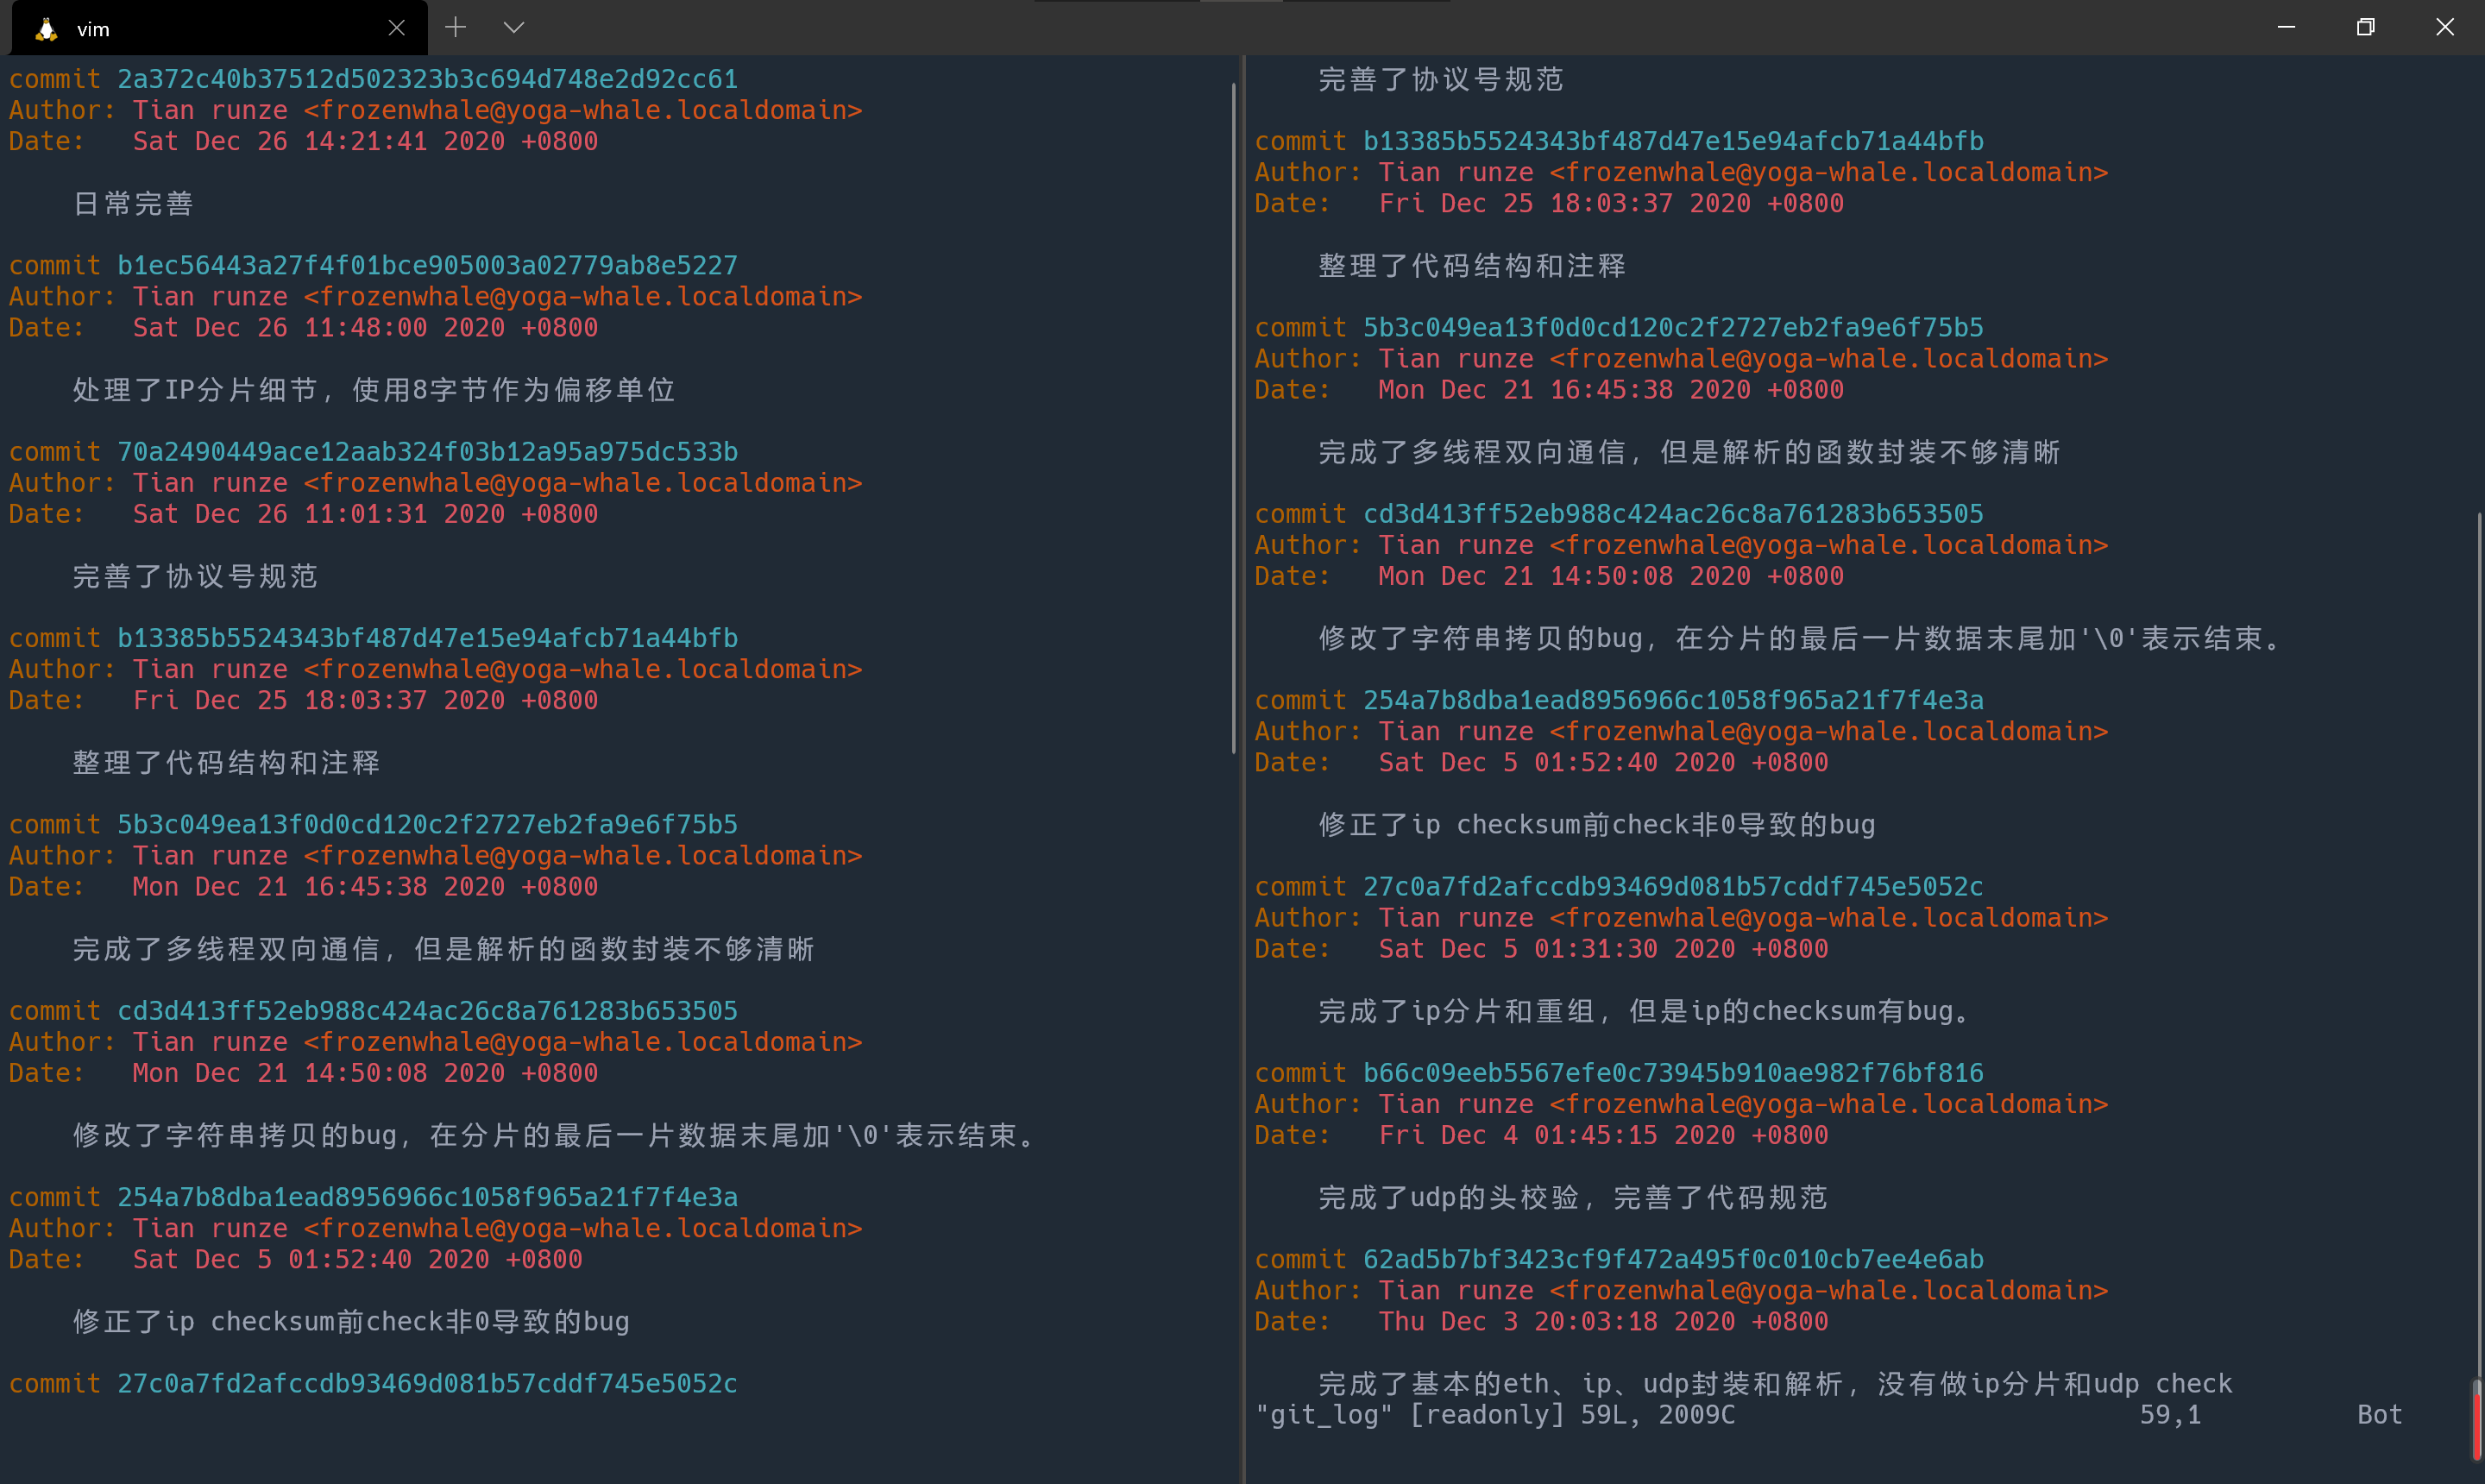Click vim status '"git_log" [readonly] 59L, 2009C'
Image resolution: width=2485 pixels, height=1484 pixels.
(x=1495, y=1415)
